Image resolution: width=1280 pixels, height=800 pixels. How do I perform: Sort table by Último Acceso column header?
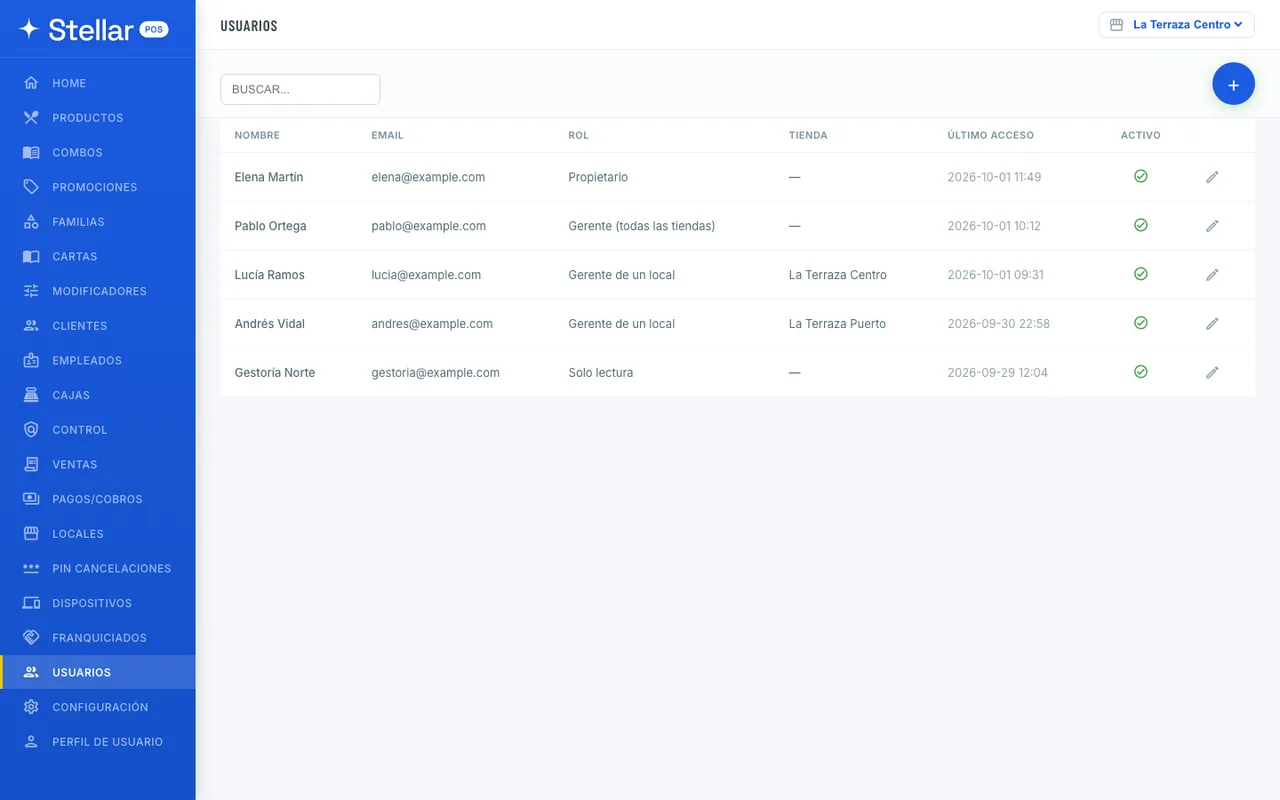coord(990,135)
